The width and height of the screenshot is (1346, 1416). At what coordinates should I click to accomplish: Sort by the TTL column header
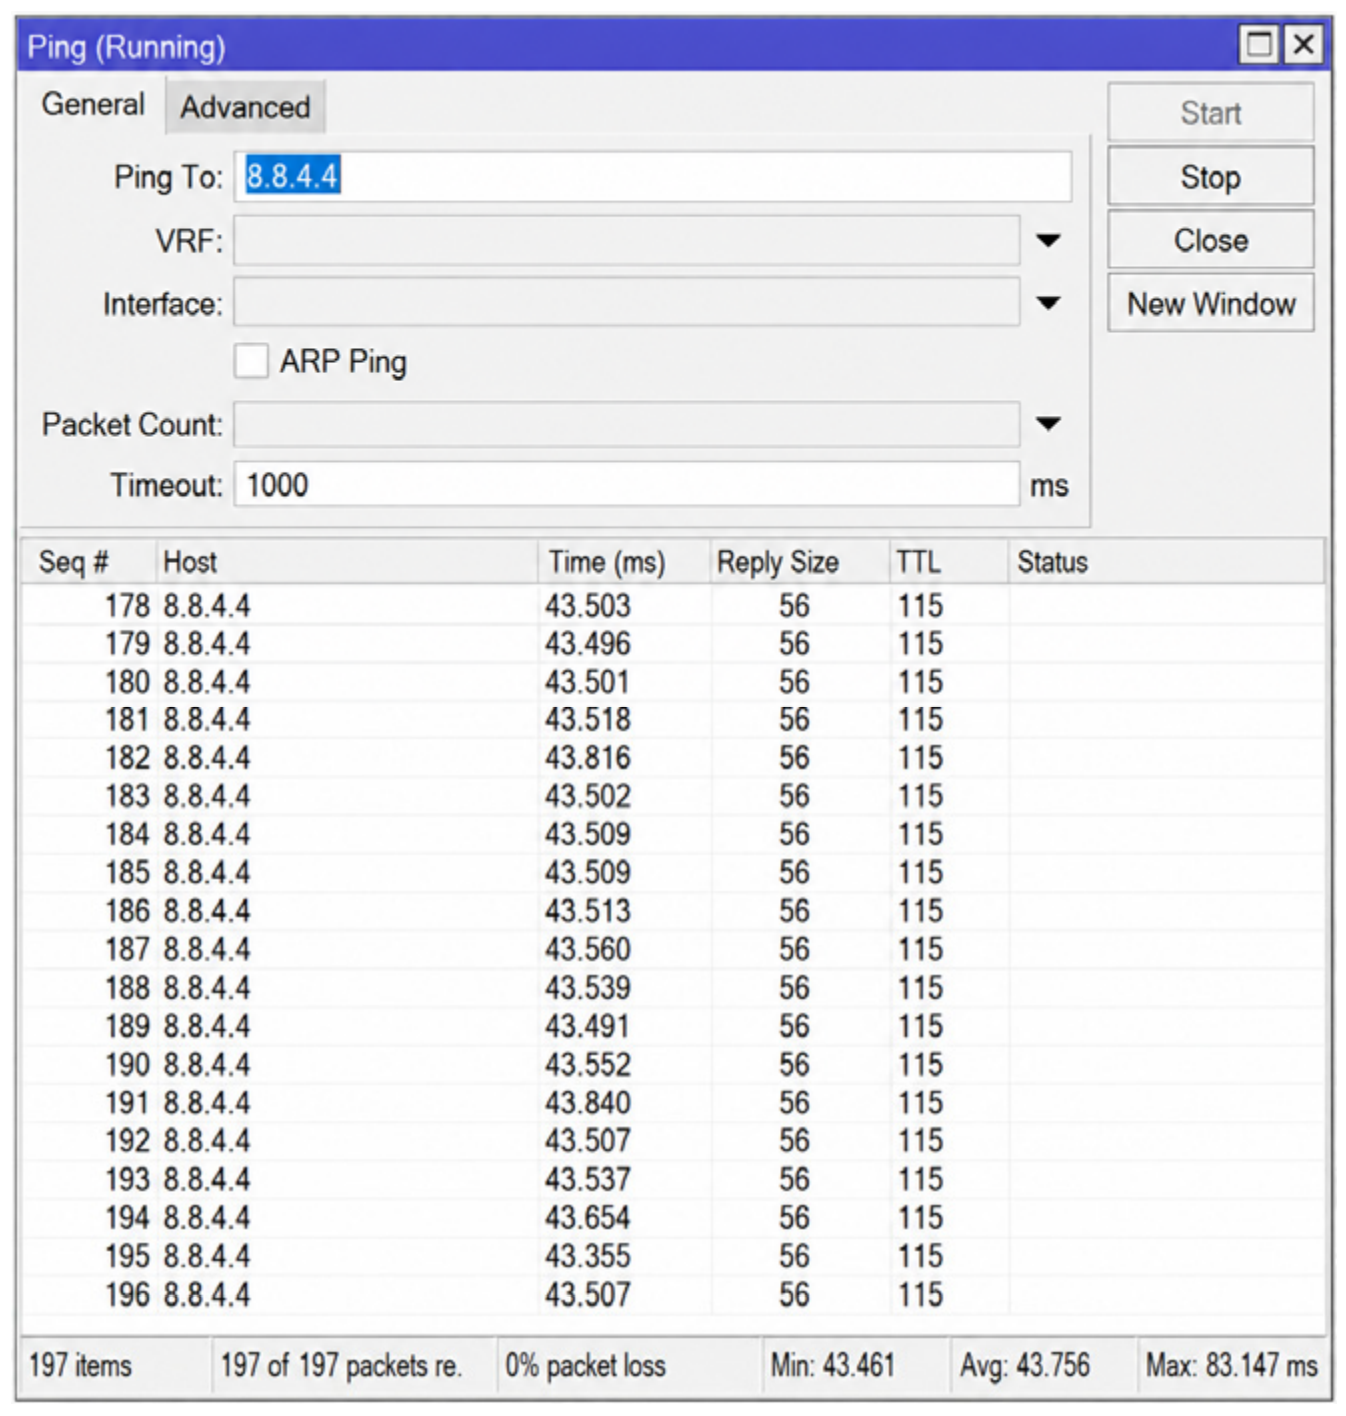pyautogui.click(x=948, y=562)
